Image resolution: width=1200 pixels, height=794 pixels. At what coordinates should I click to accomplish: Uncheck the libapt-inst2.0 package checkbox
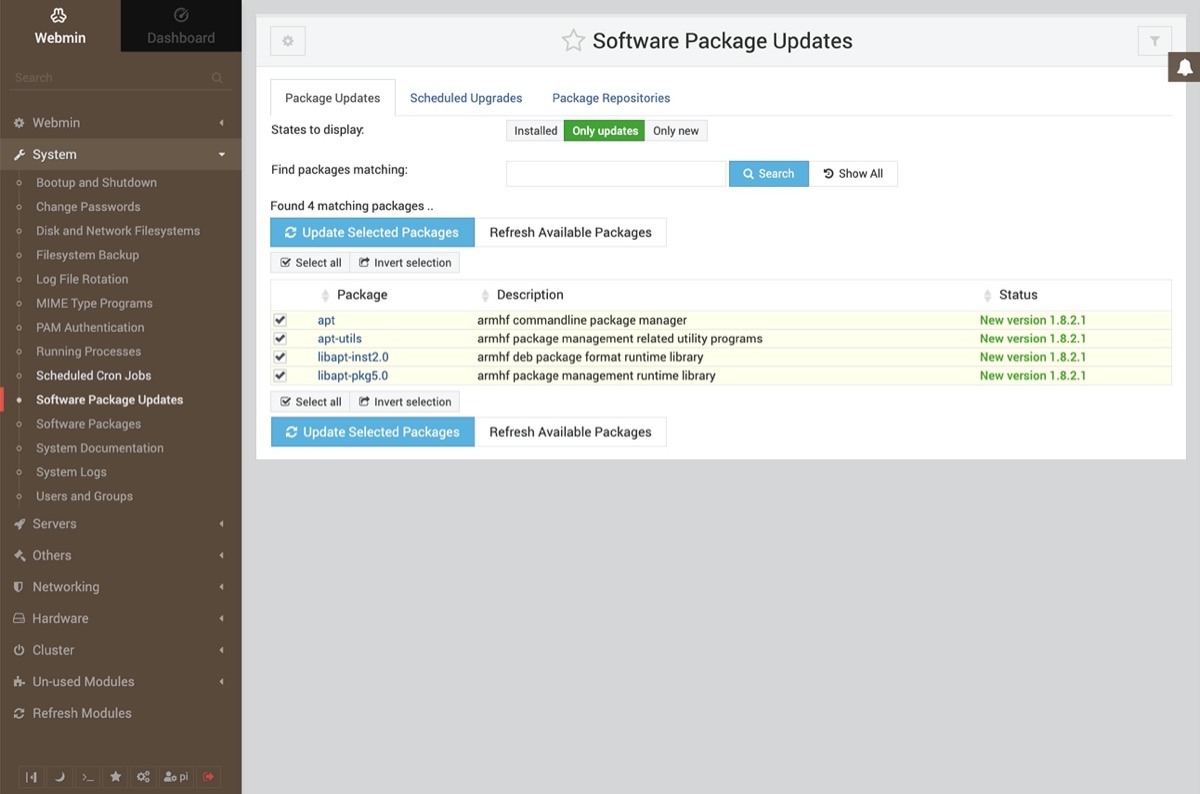(280, 357)
